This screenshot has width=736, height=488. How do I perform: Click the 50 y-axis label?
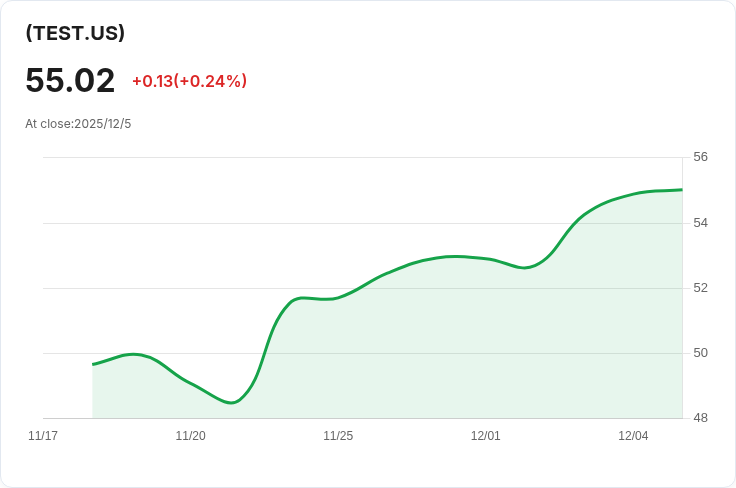(x=700, y=353)
